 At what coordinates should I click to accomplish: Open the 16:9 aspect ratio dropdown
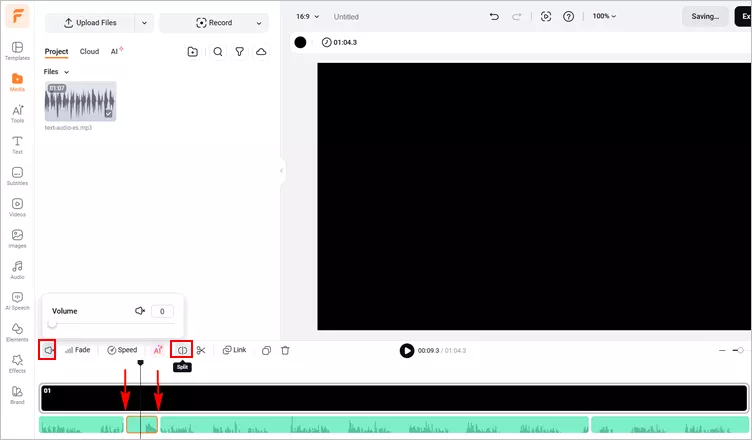coord(307,16)
